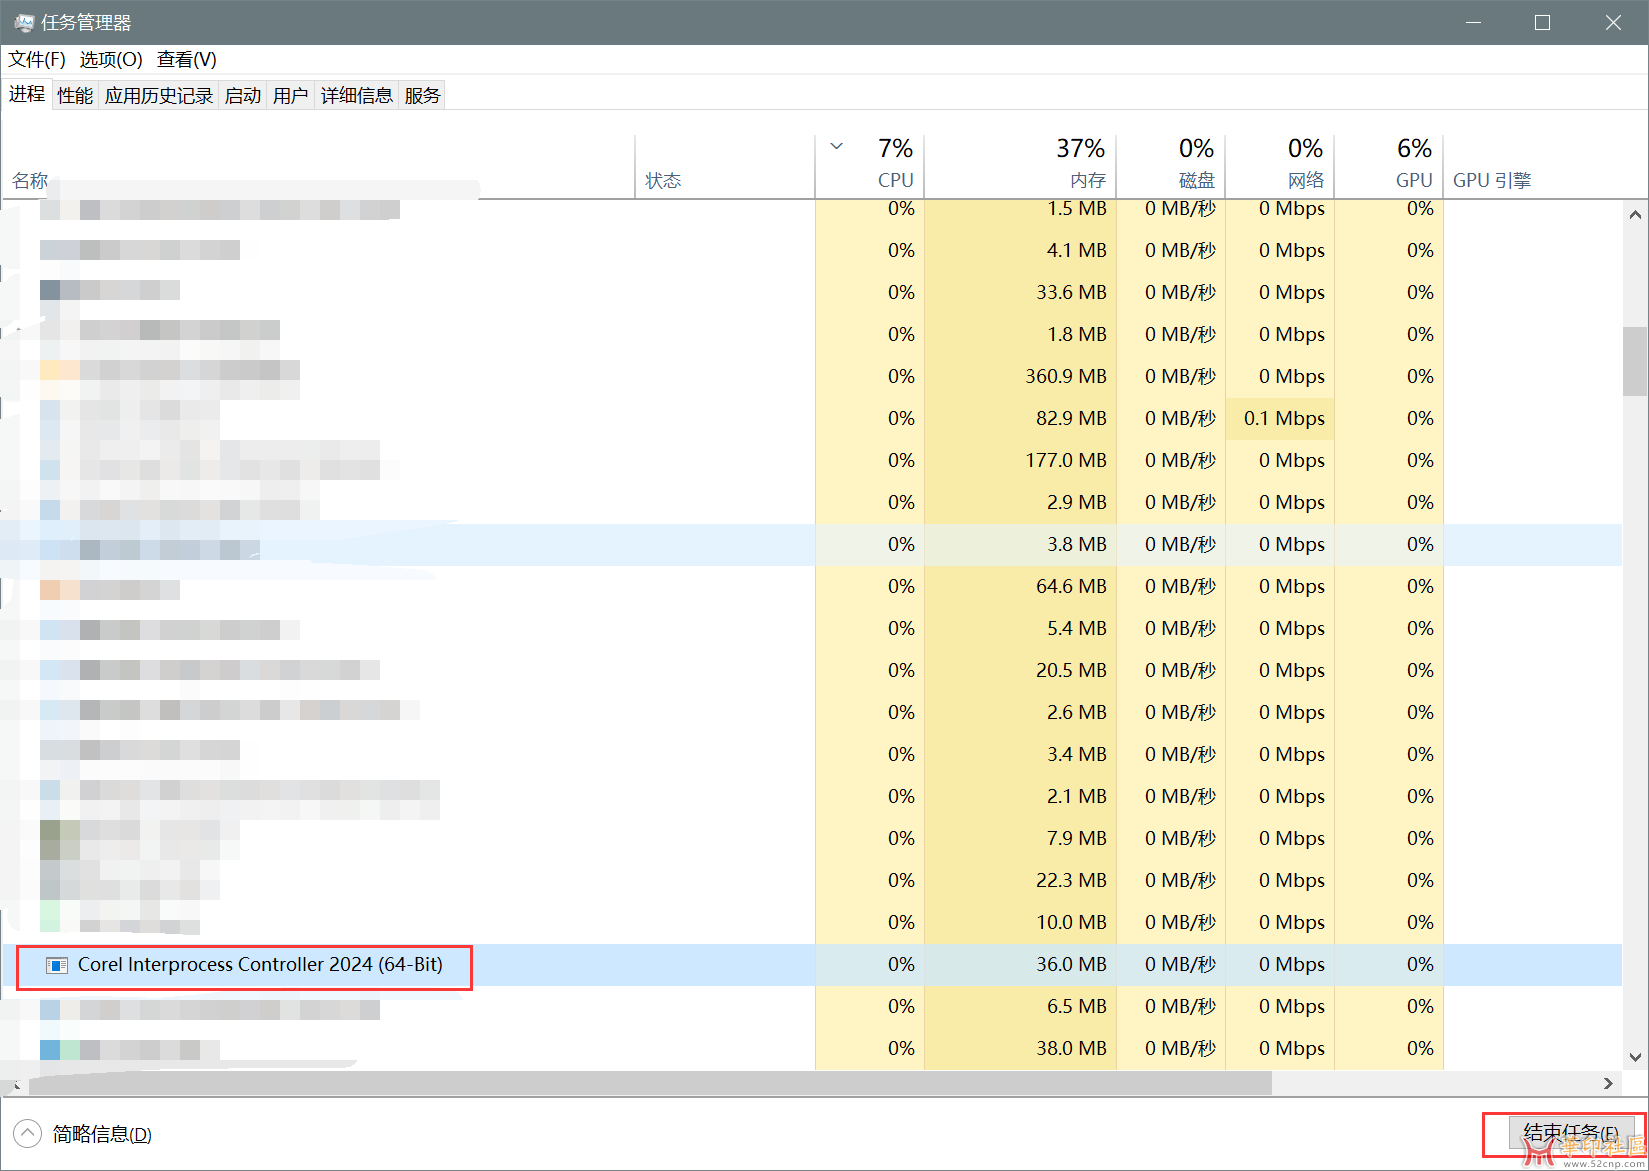
Task: Close the Task Manager window
Action: (x=1613, y=22)
